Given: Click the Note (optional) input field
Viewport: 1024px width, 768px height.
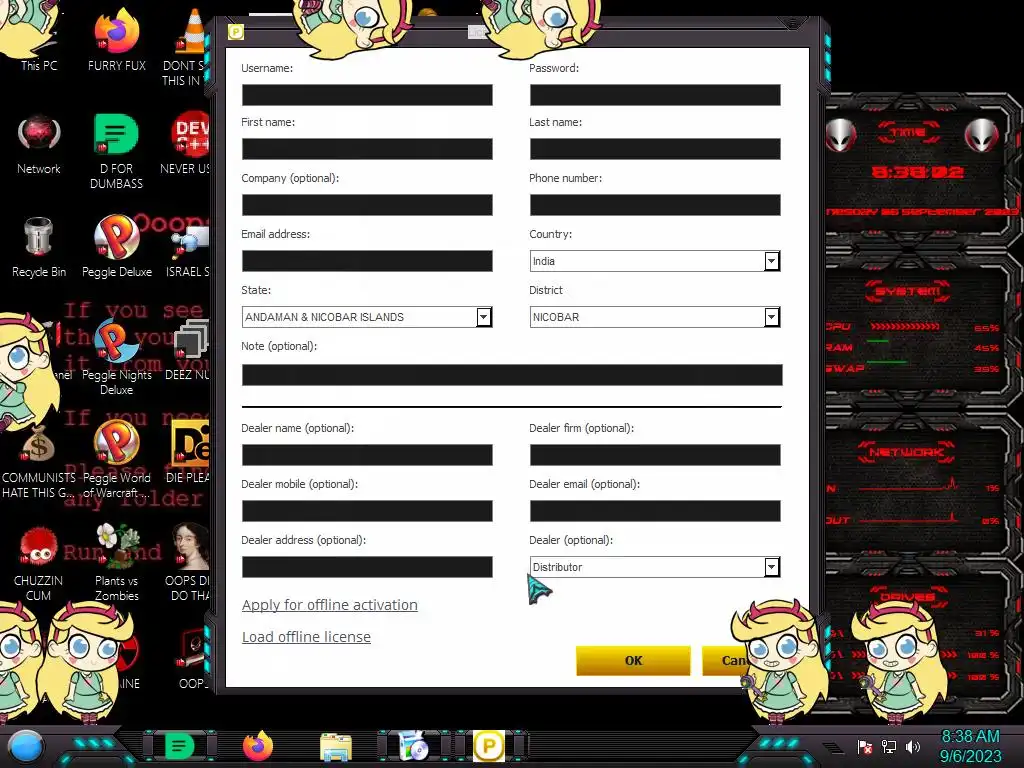Looking at the screenshot, I should pos(512,375).
